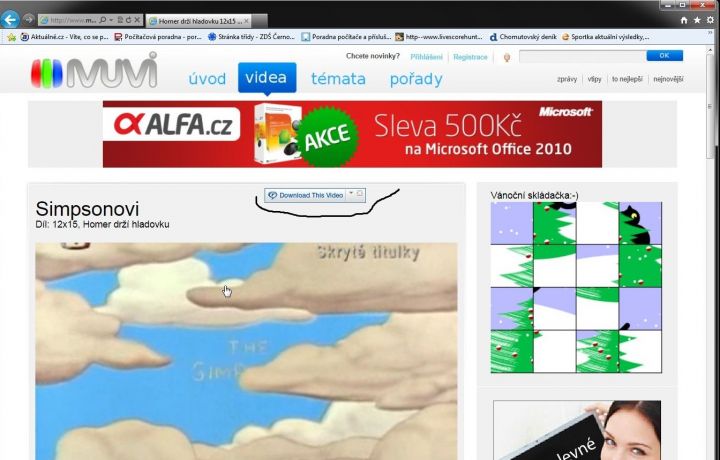Click the MUVI site logo

(94, 71)
